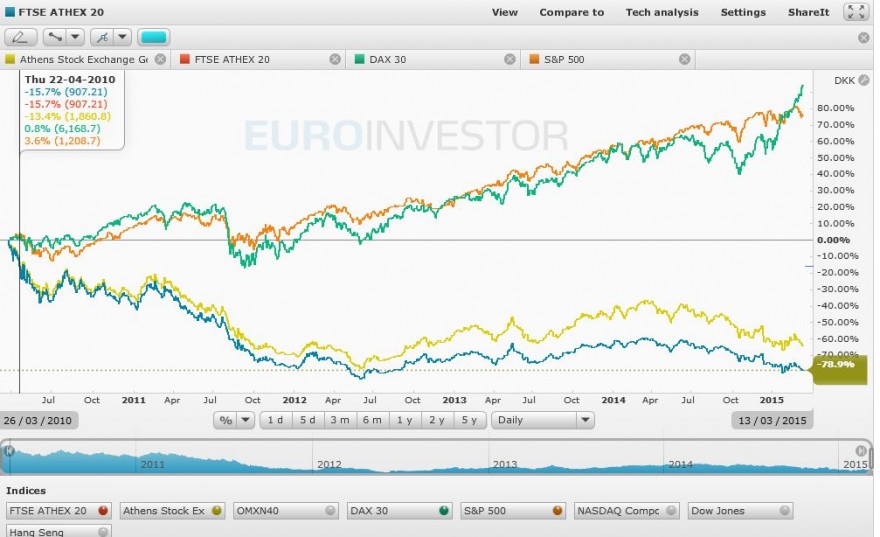Toggle S&P 500 index comparison
This screenshot has height=537, width=880.
coord(513,511)
